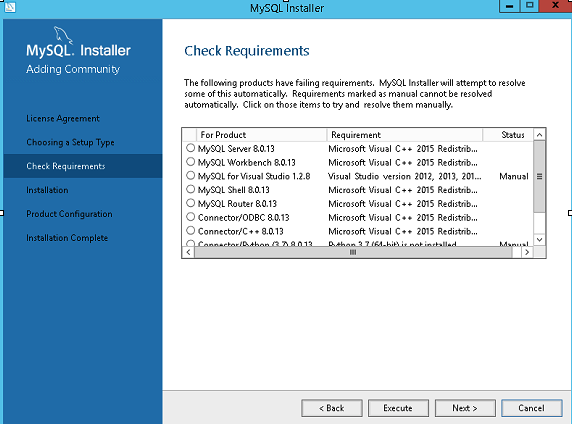Click the MySQL Shell row's Visual C++ requirement
This screenshot has height=424, width=572.
[403, 190]
